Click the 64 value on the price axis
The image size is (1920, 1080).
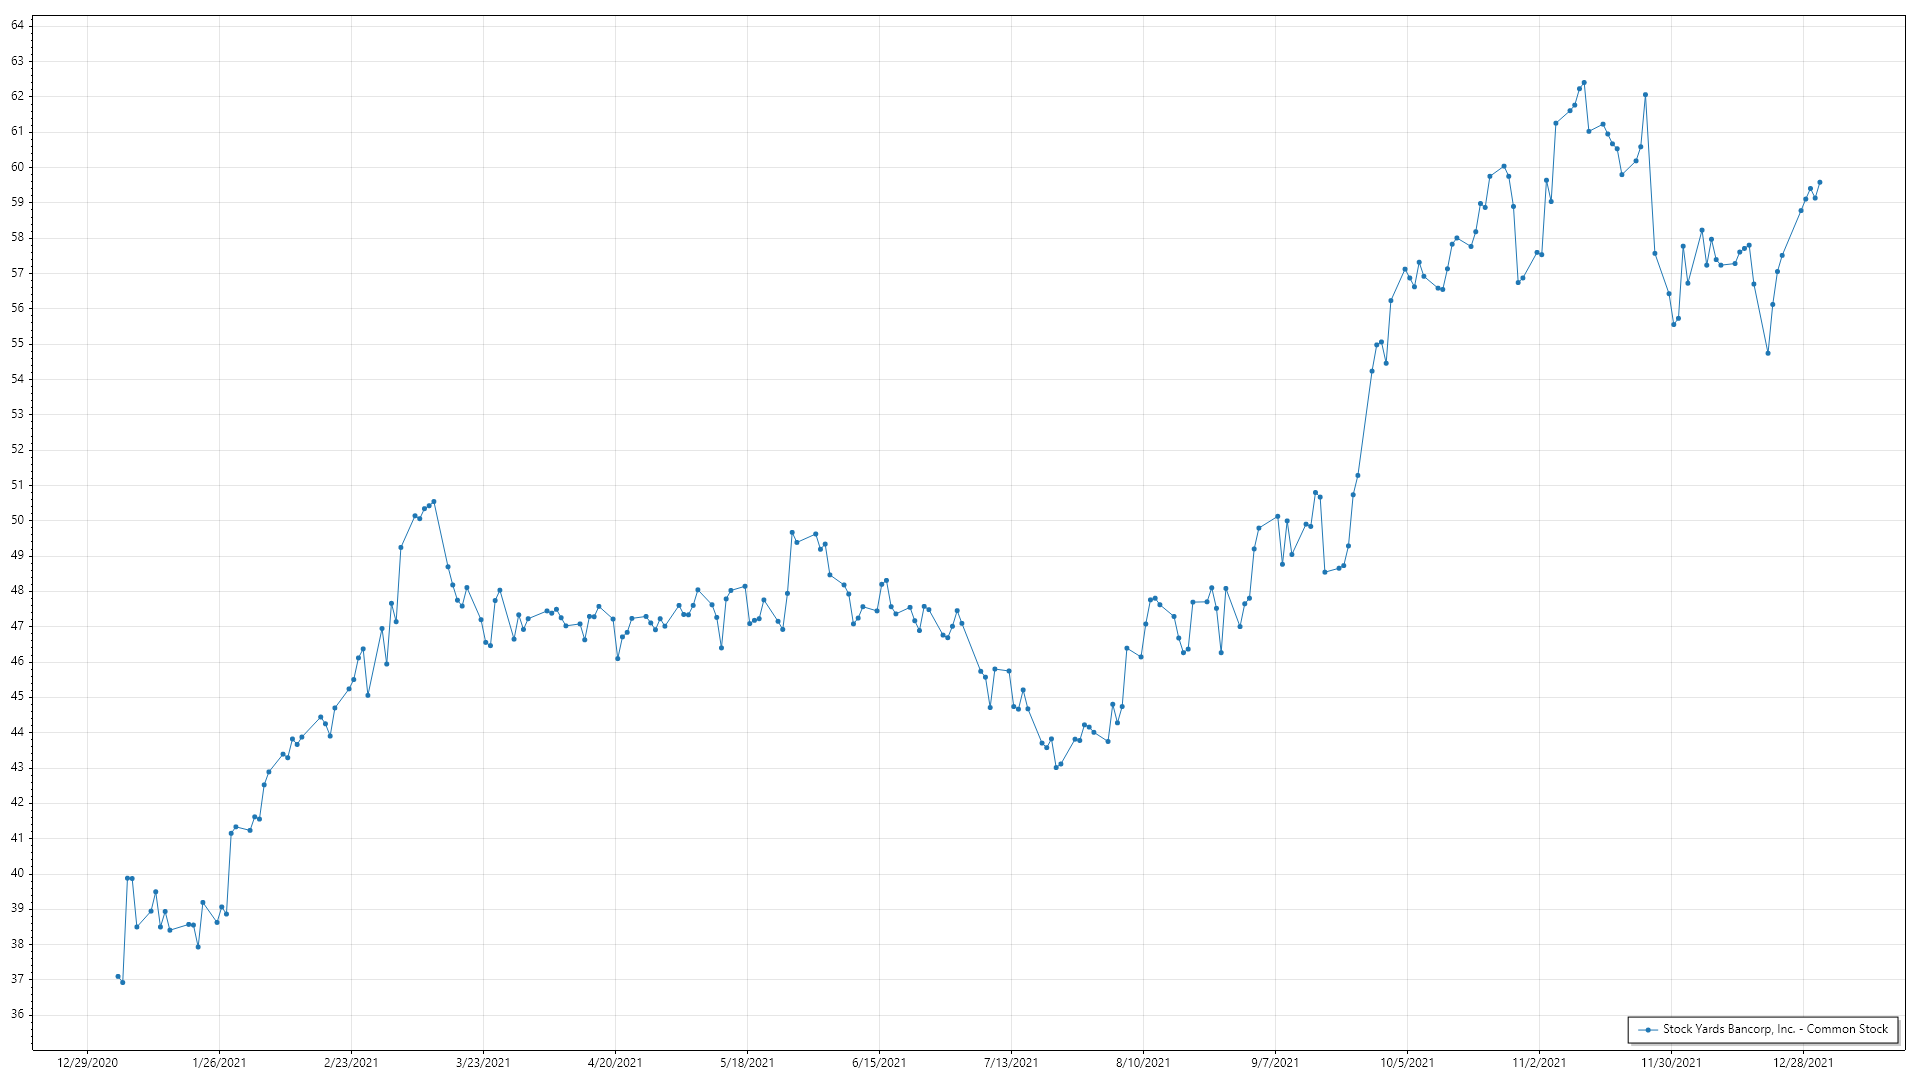click(x=17, y=25)
